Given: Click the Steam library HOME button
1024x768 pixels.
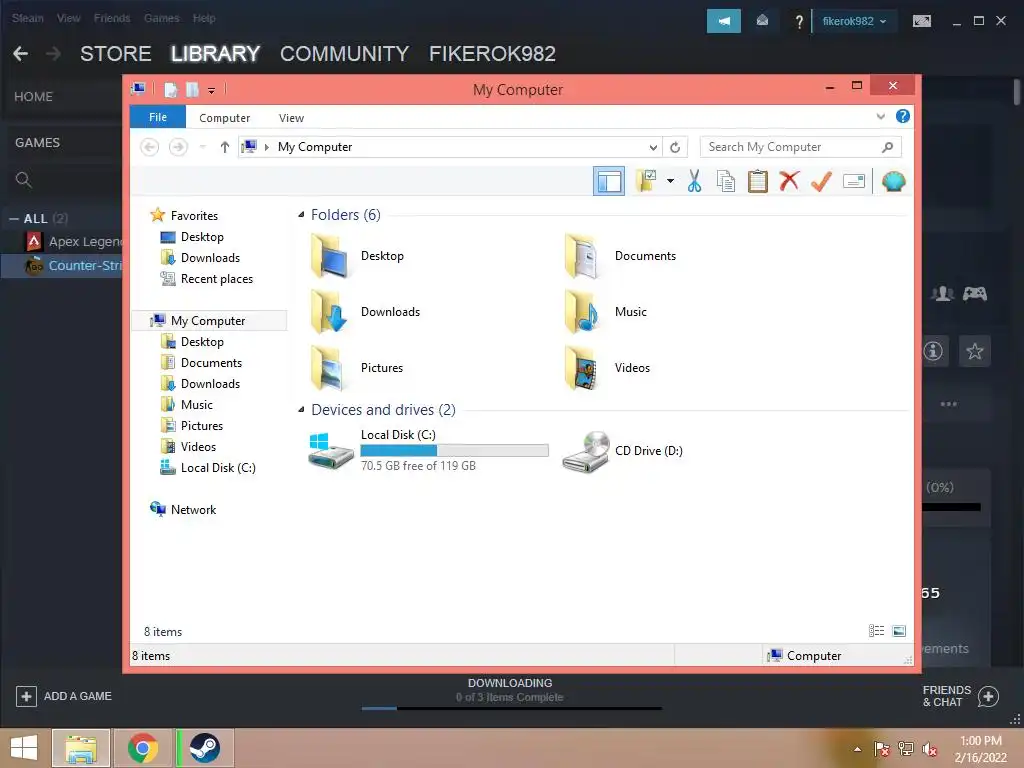Looking at the screenshot, I should 33,97.
